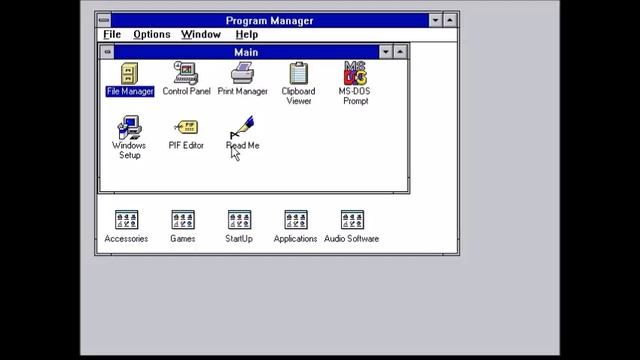Image resolution: width=640 pixels, height=360 pixels.
Task: Maximize the Main group window
Action: click(x=400, y=52)
